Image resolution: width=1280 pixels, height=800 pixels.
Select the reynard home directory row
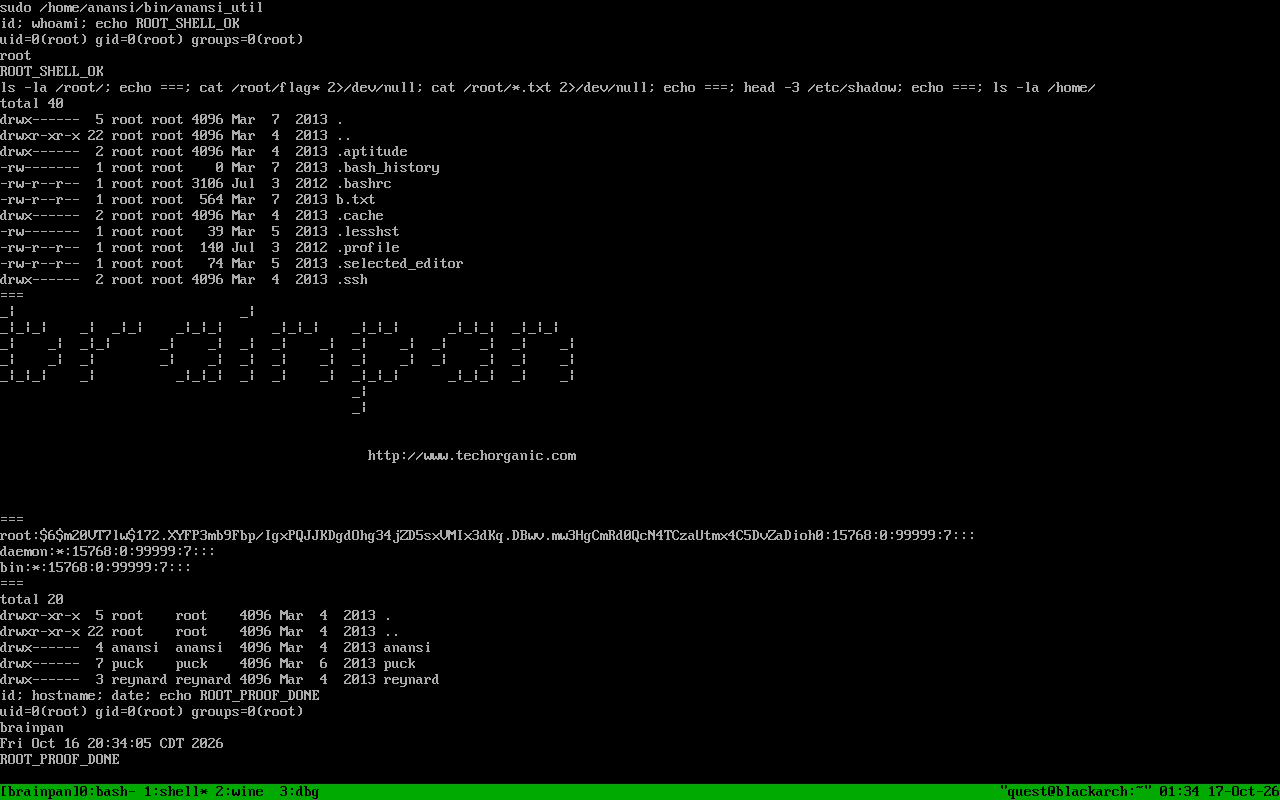point(220,680)
